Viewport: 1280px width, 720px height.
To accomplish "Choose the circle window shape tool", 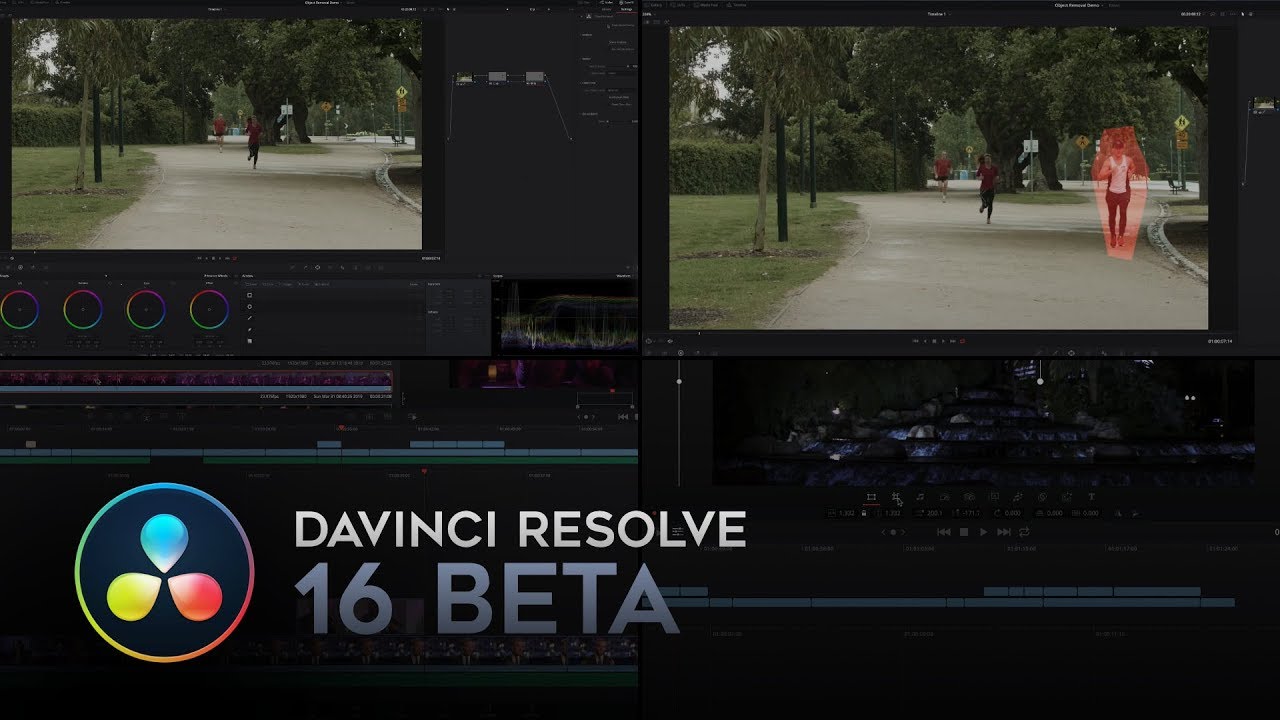I will (250, 307).
